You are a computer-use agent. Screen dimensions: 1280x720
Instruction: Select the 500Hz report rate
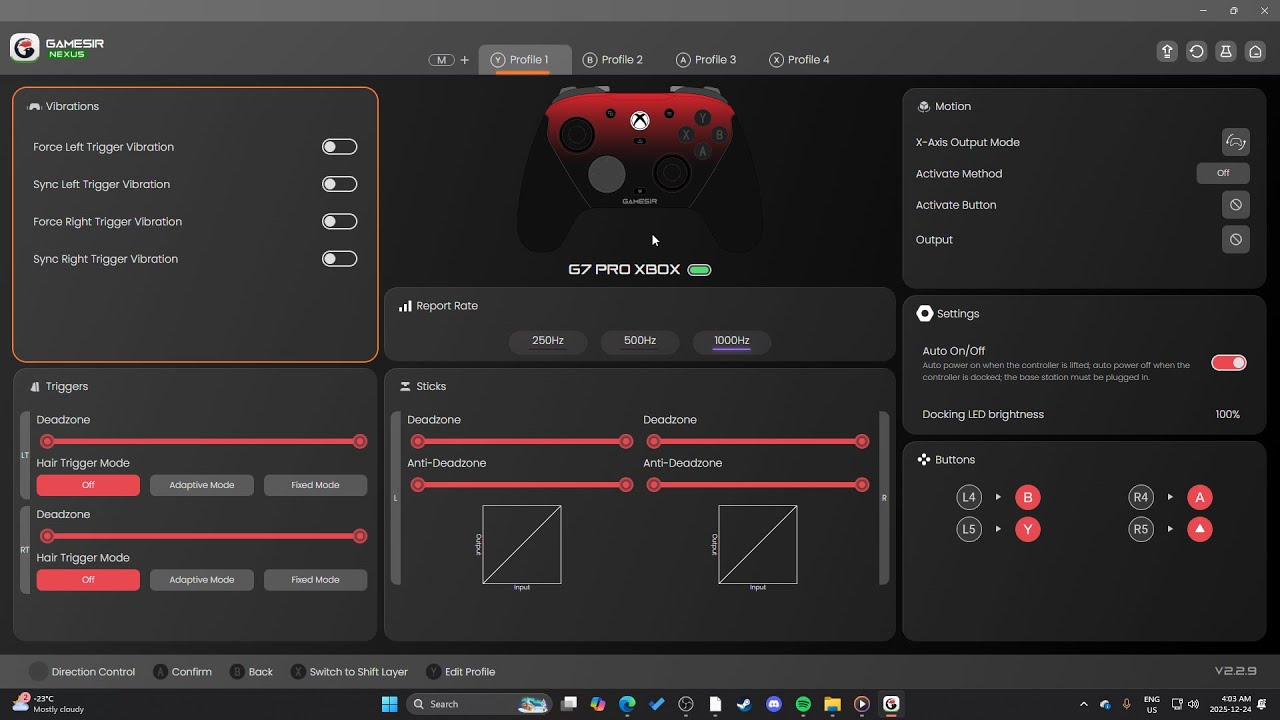[640, 341]
